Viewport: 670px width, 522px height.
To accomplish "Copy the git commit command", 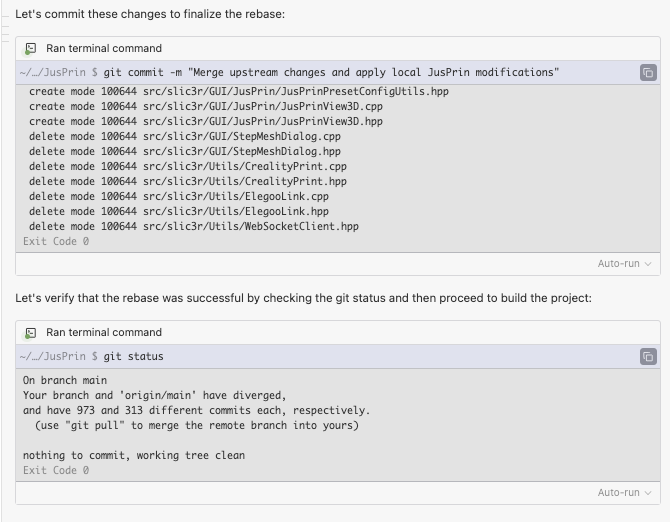I will (648, 73).
